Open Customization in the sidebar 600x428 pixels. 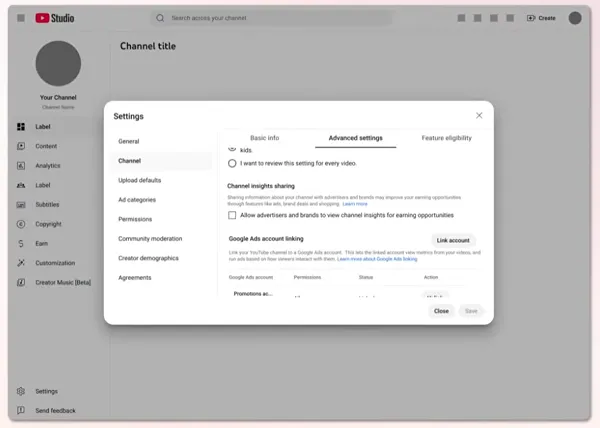pos(55,263)
